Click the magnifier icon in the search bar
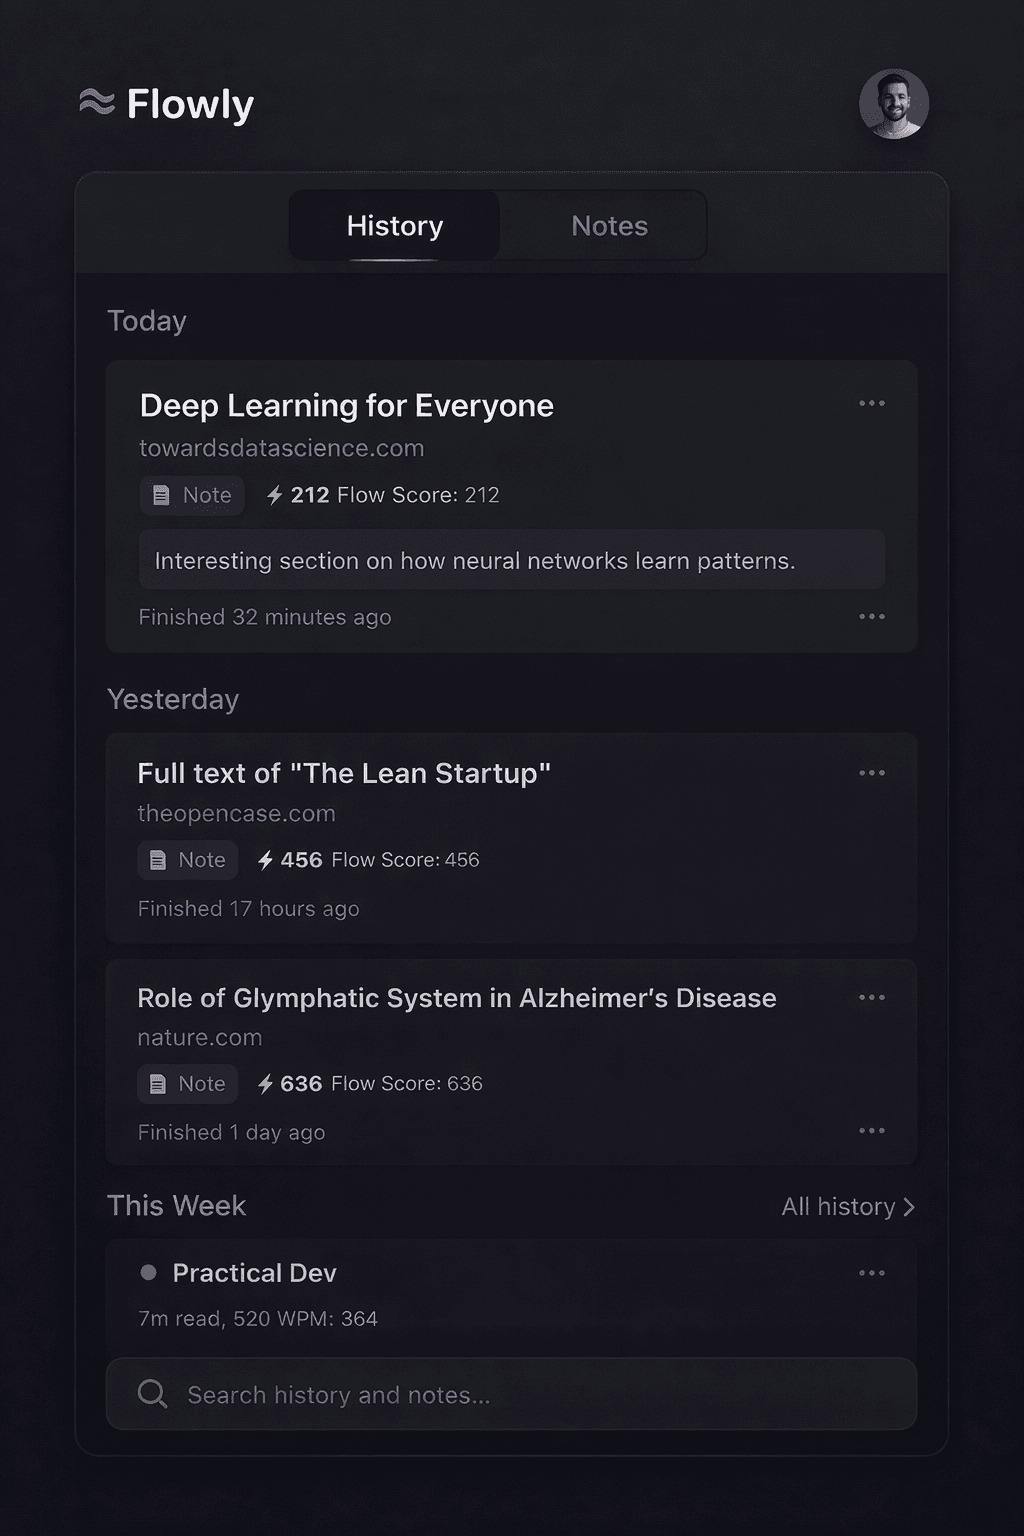The width and height of the screenshot is (1024, 1536). (151, 1393)
